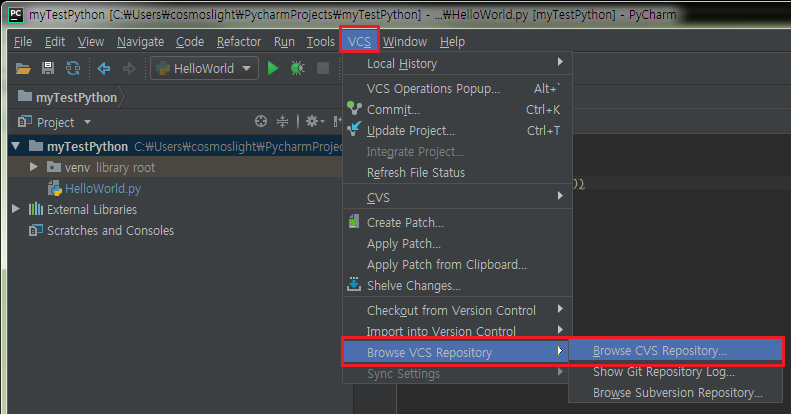Click the forward navigation arrow
Image resolution: width=791 pixels, height=414 pixels.
click(x=129, y=68)
